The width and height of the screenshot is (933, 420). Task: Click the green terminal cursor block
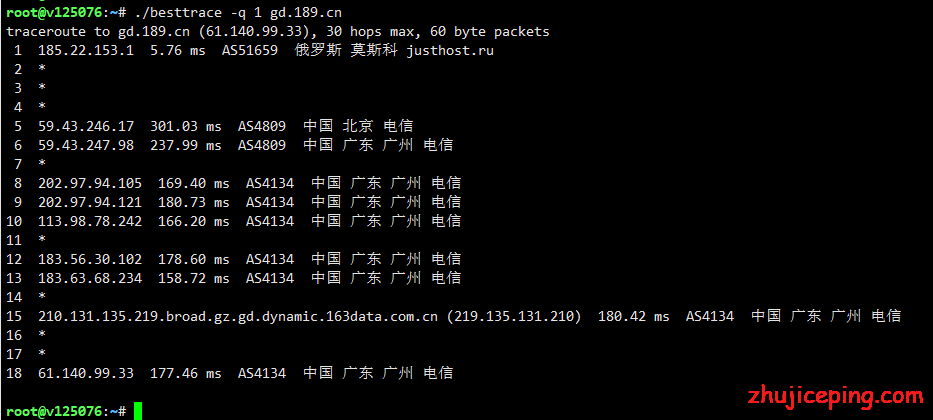[138, 411]
